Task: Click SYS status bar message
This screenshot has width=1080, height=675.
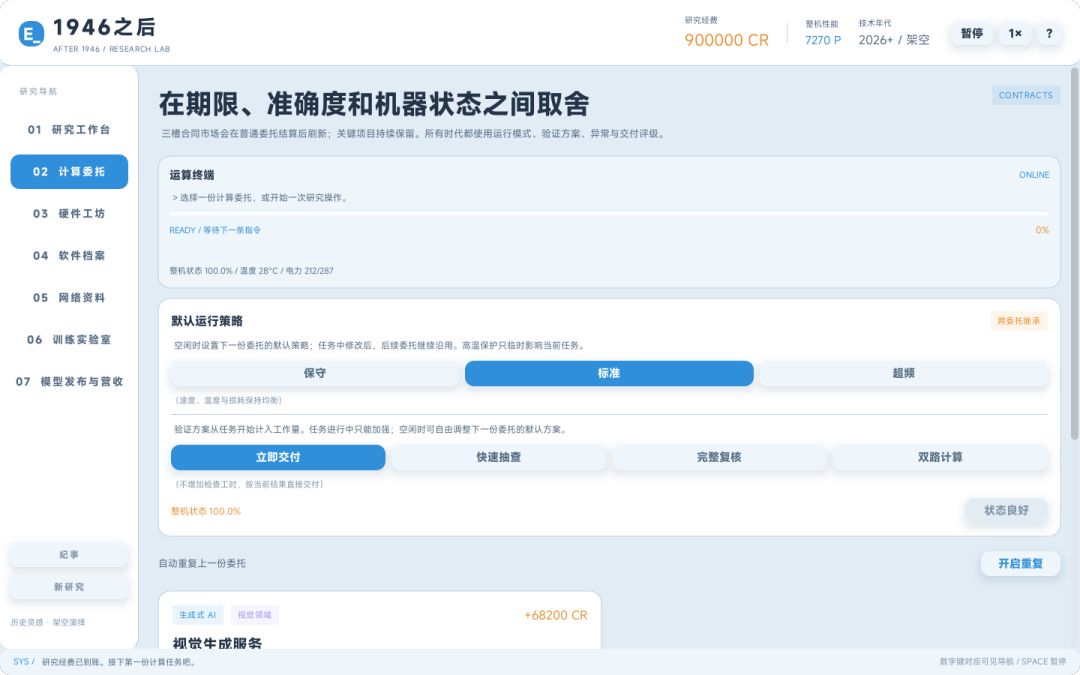Action: tap(105, 662)
